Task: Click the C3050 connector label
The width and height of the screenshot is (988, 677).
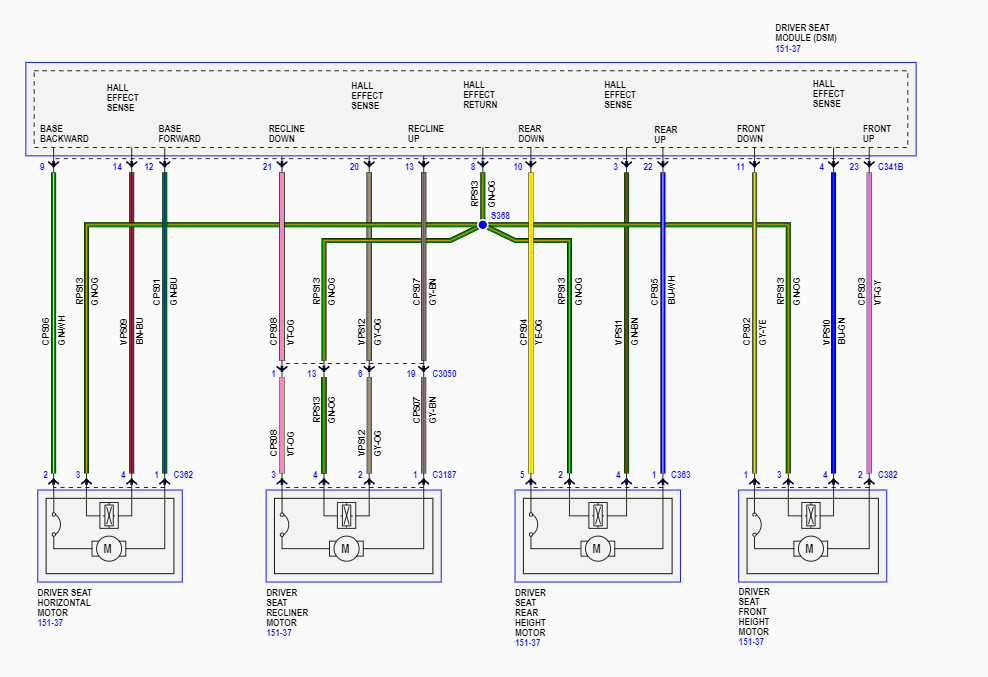Action: (x=443, y=373)
